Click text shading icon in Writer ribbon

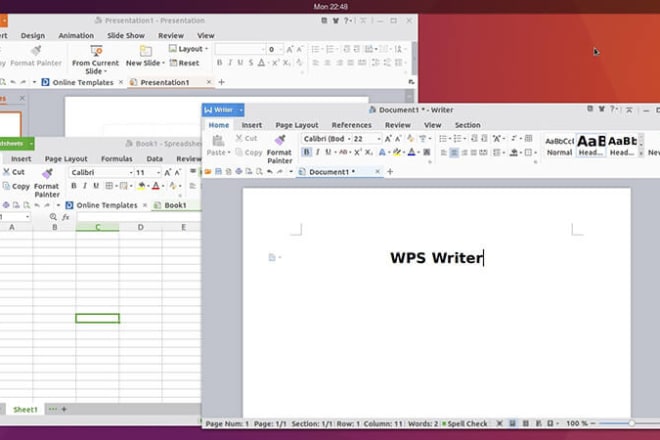(426, 152)
